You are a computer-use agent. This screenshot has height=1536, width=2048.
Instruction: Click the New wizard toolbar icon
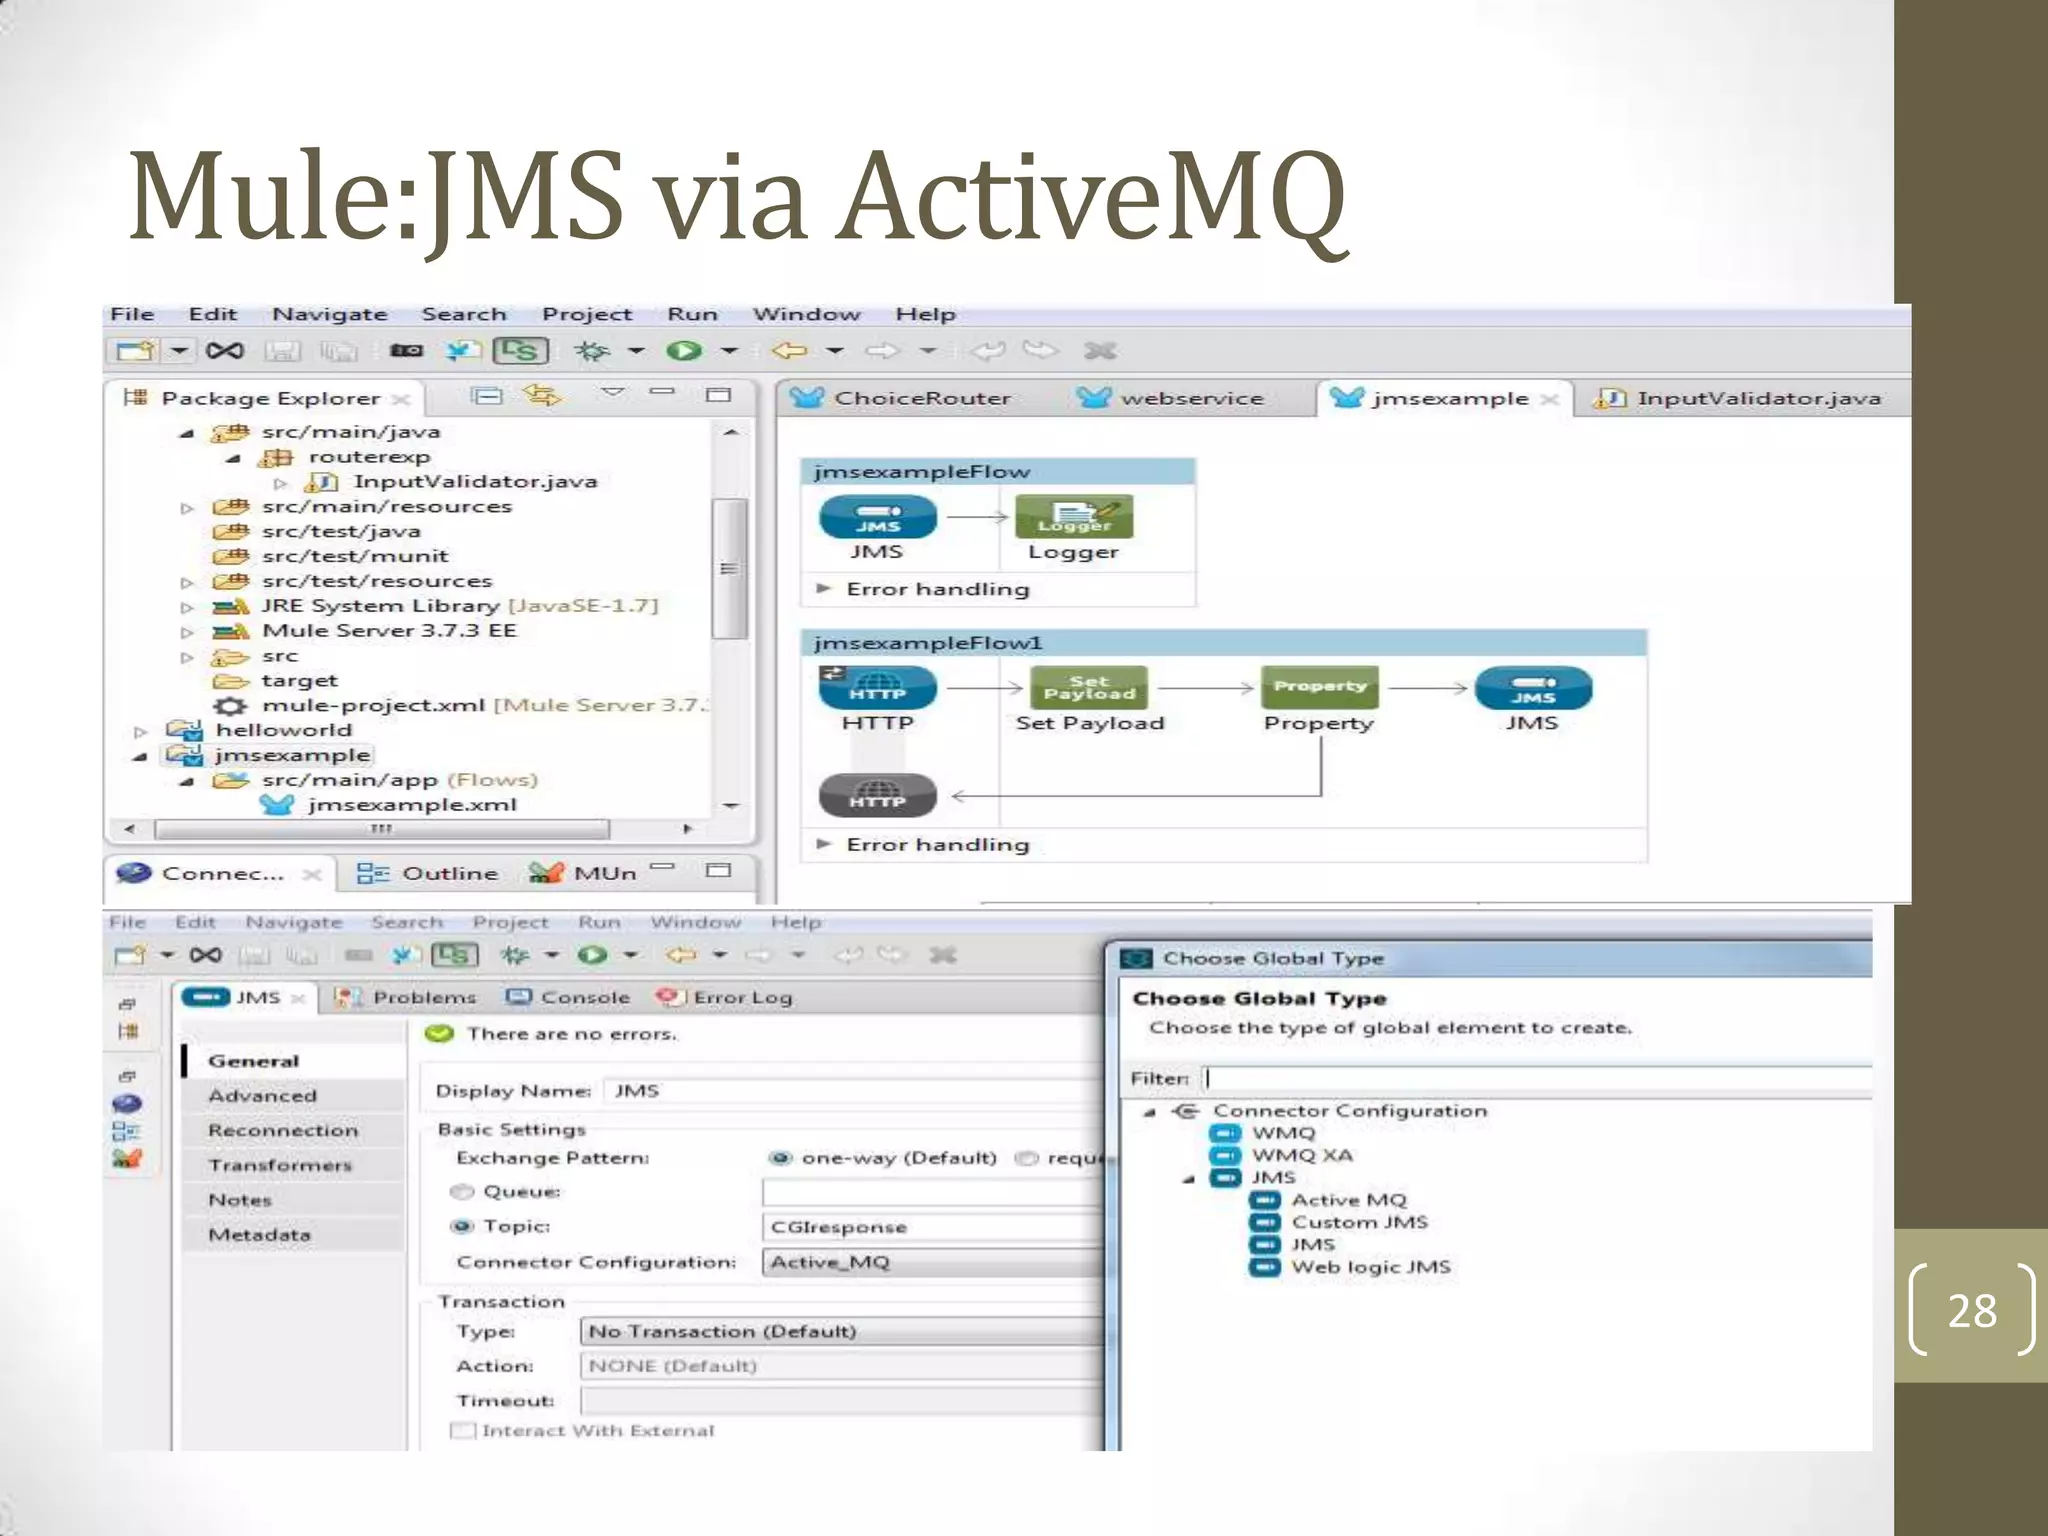135,350
